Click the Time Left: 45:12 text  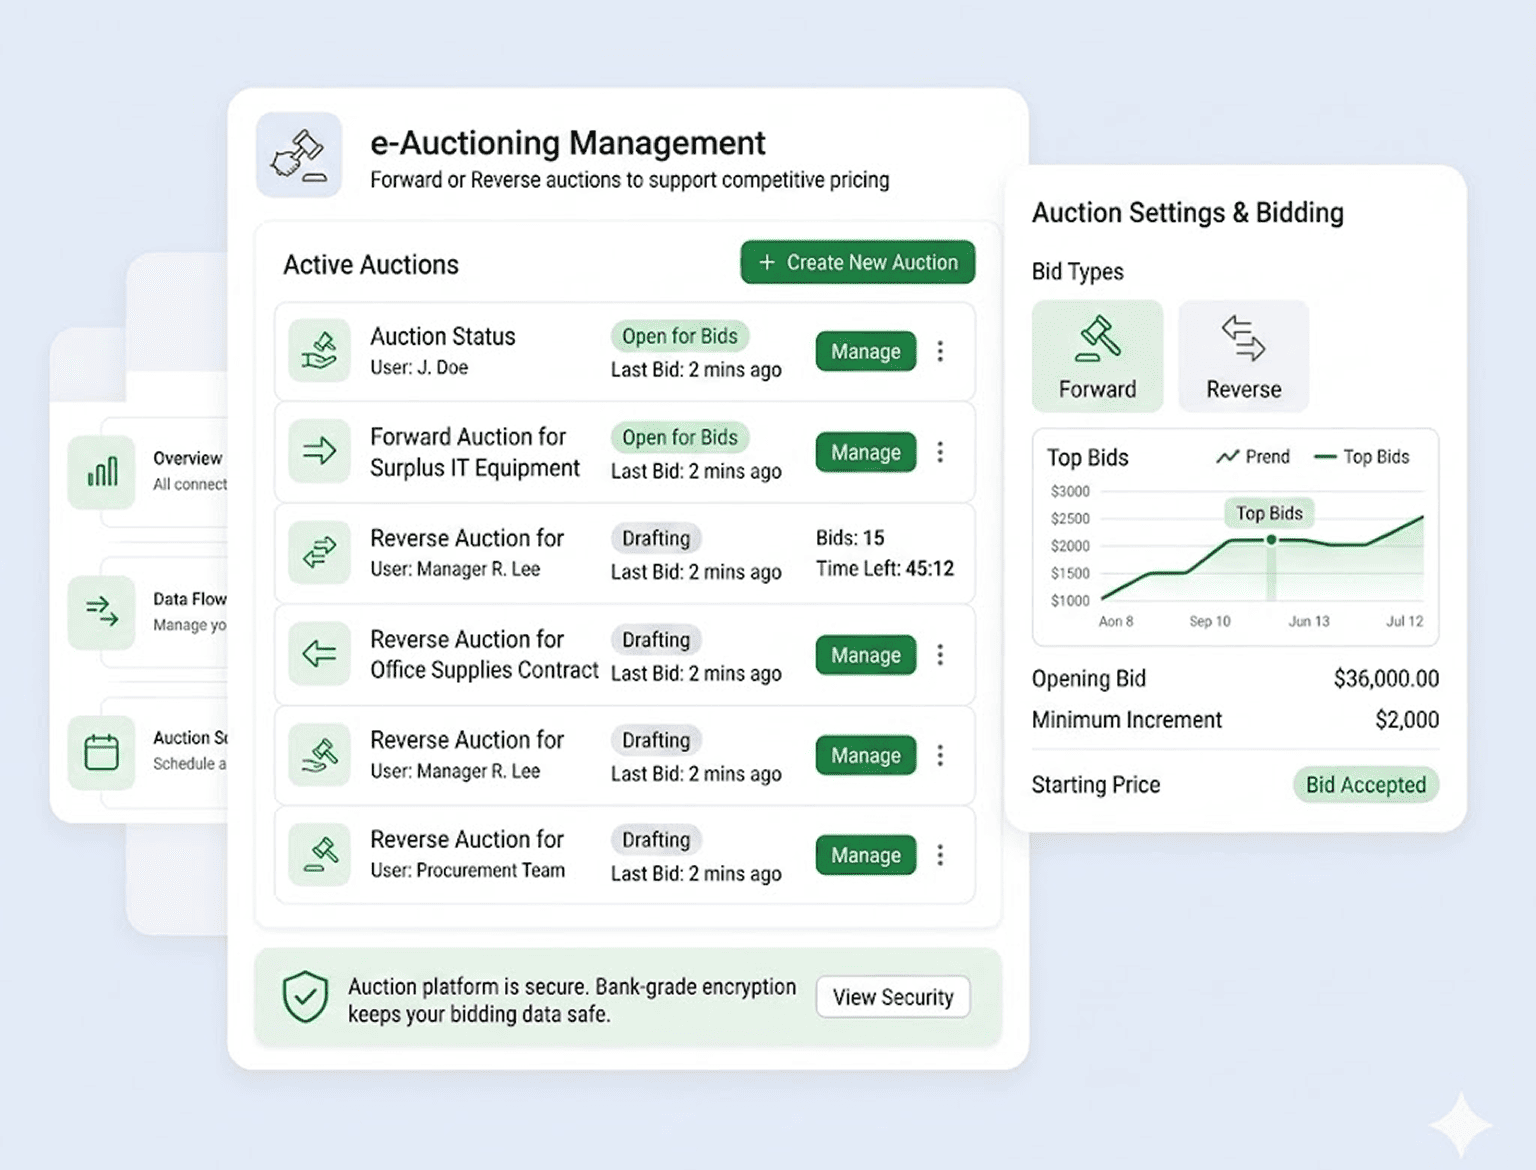(x=885, y=569)
